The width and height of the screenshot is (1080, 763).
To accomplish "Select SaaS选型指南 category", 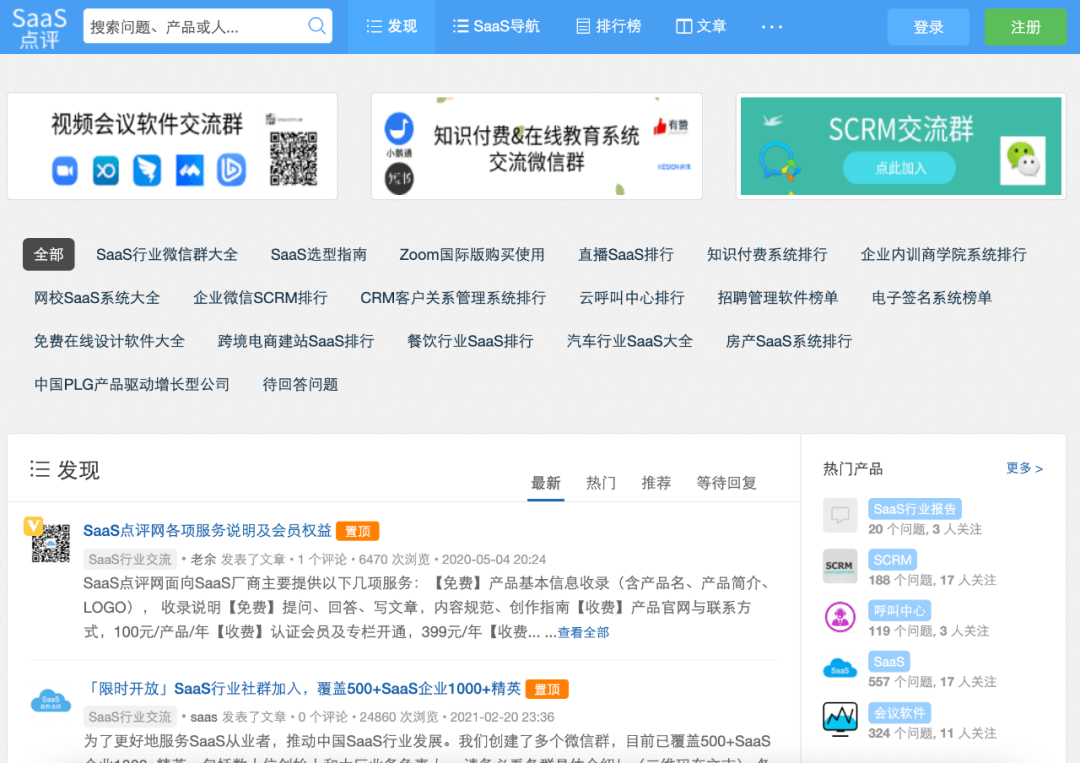I will coord(318,255).
